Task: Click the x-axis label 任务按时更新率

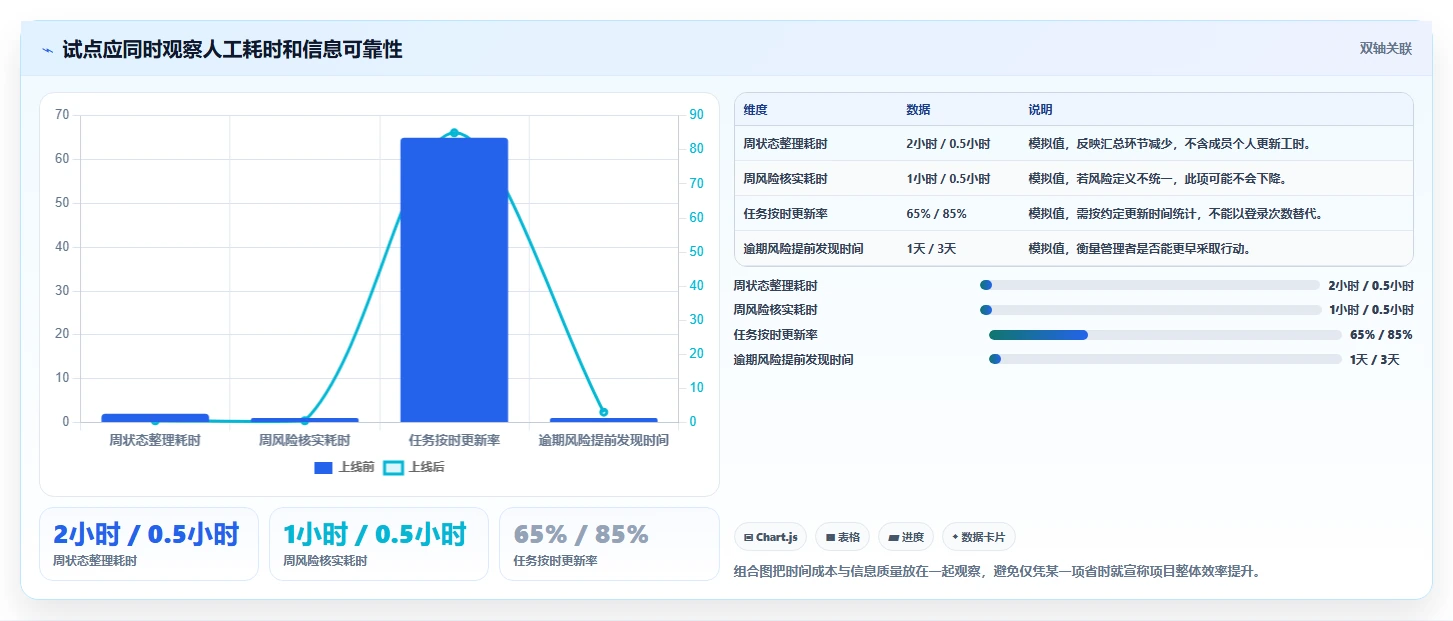Action: [x=454, y=440]
